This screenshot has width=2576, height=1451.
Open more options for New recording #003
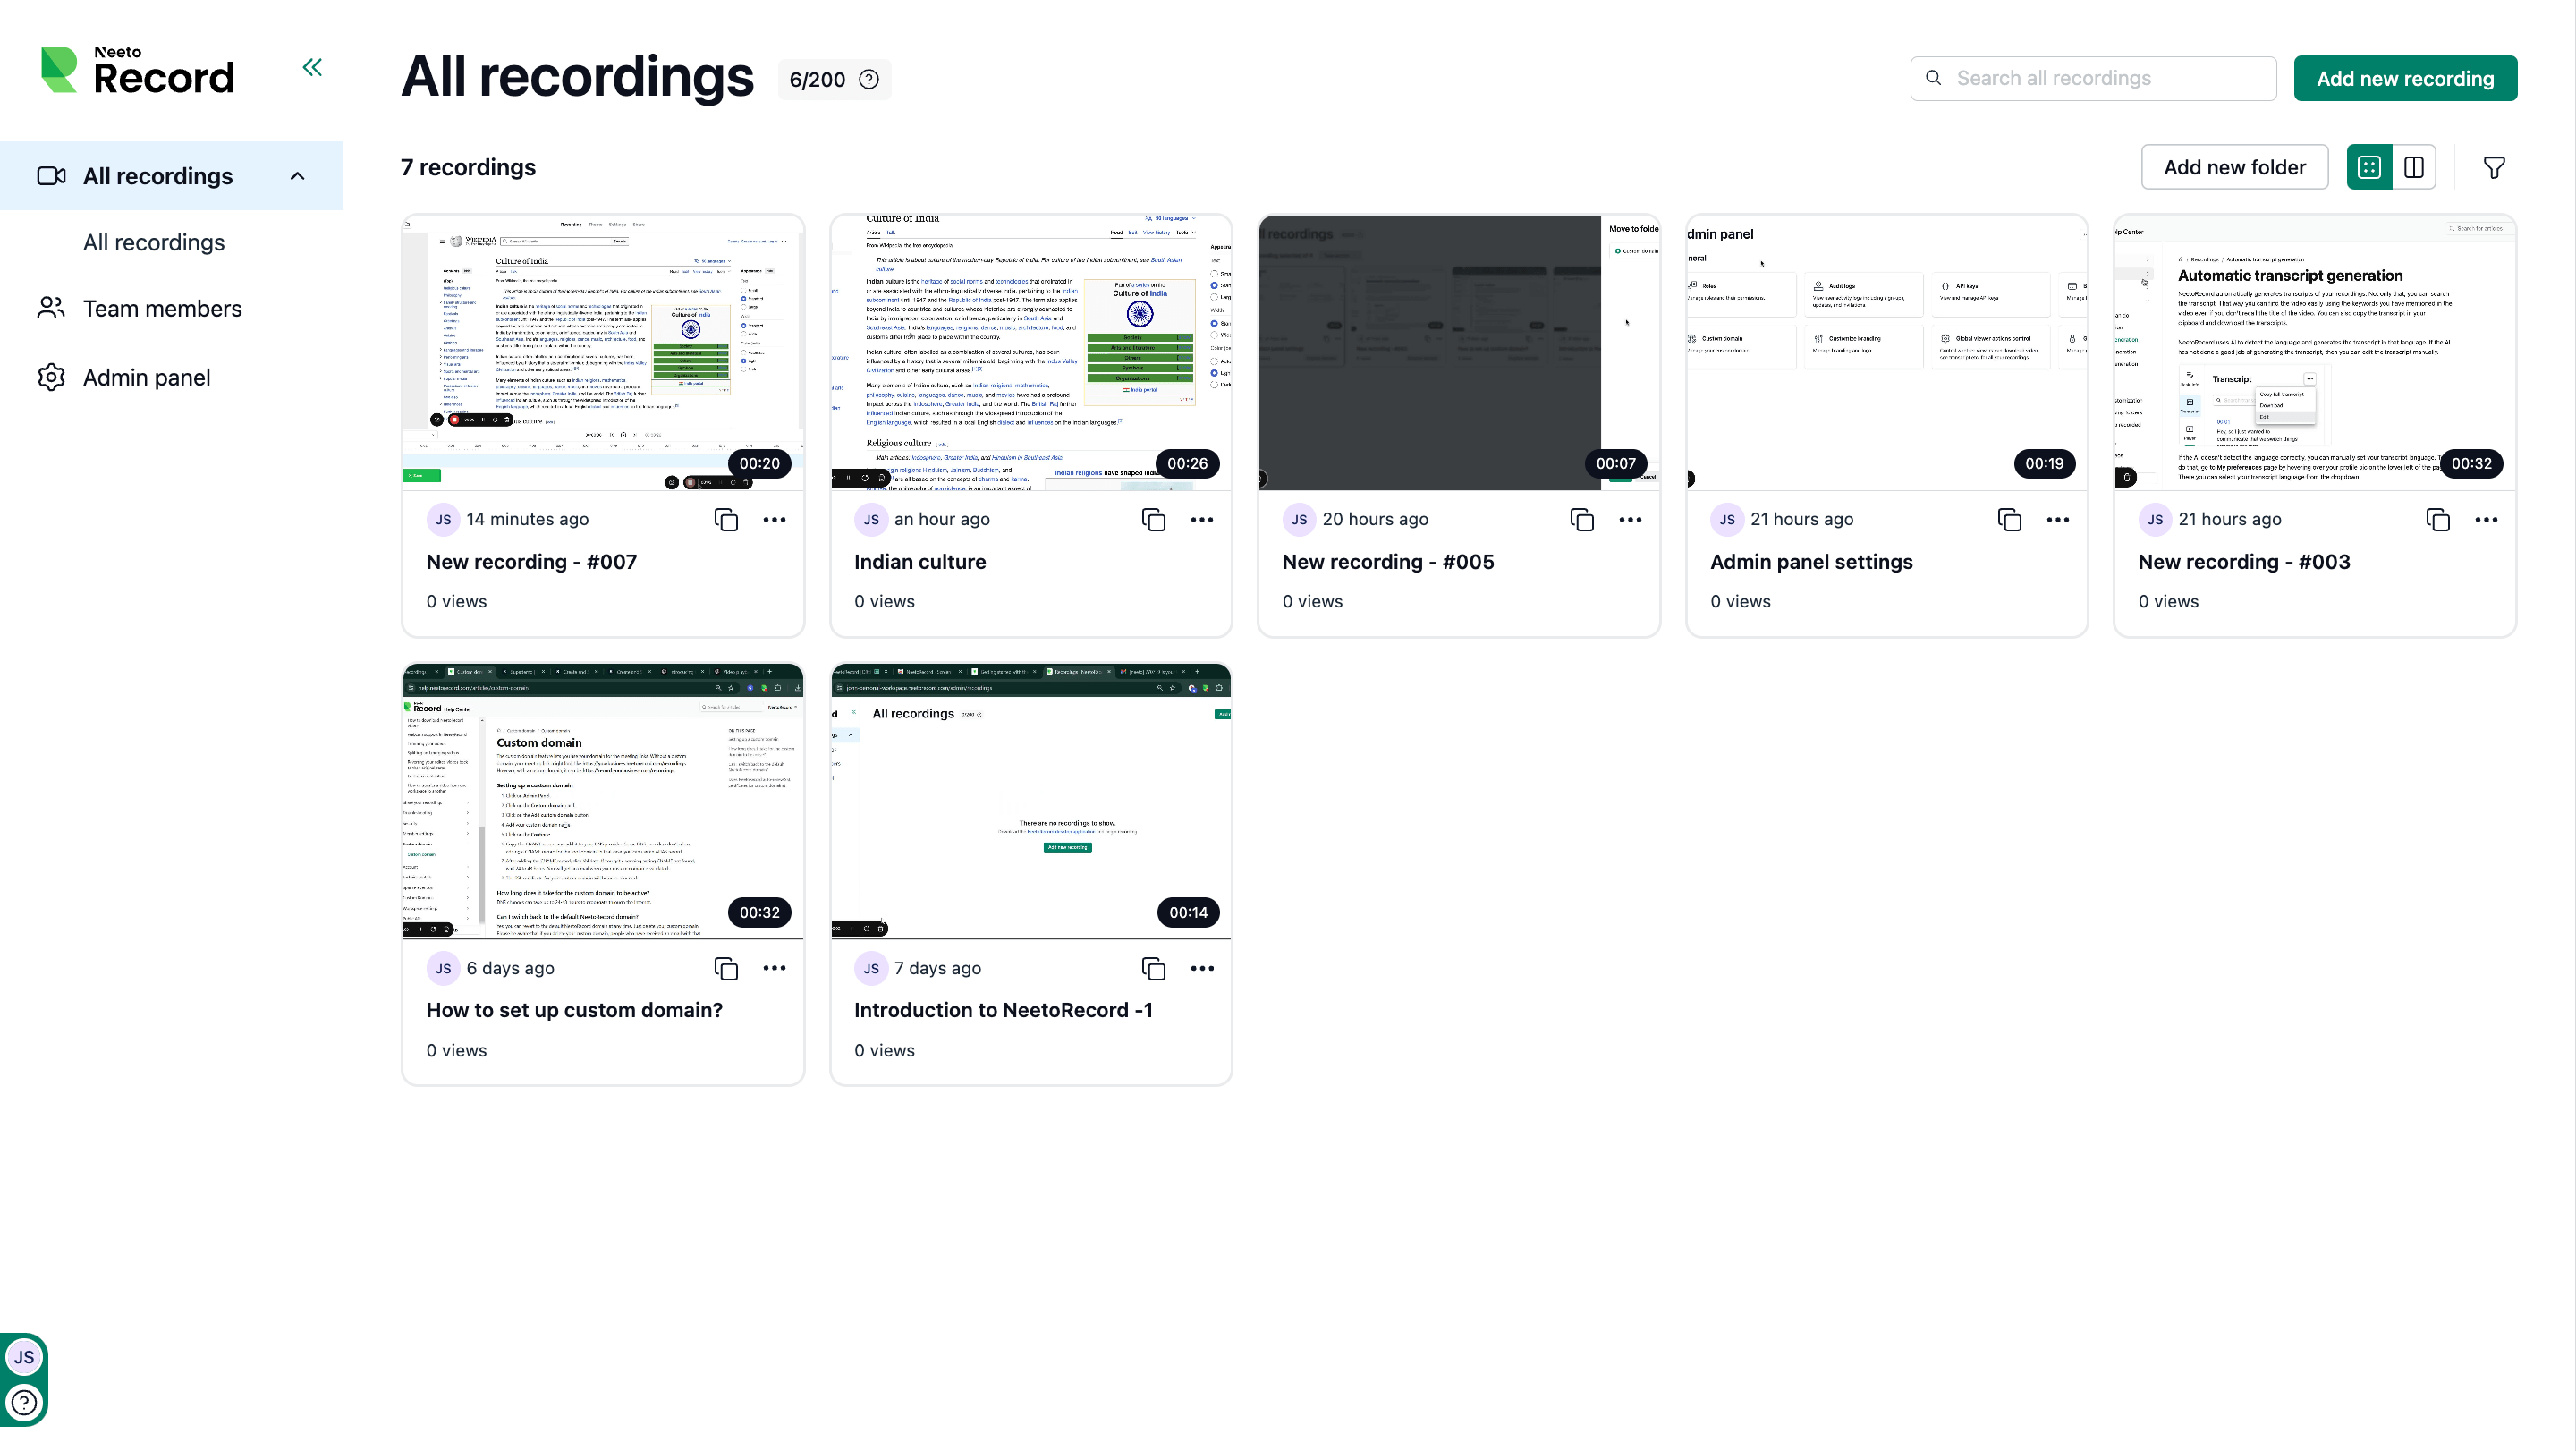click(2485, 520)
